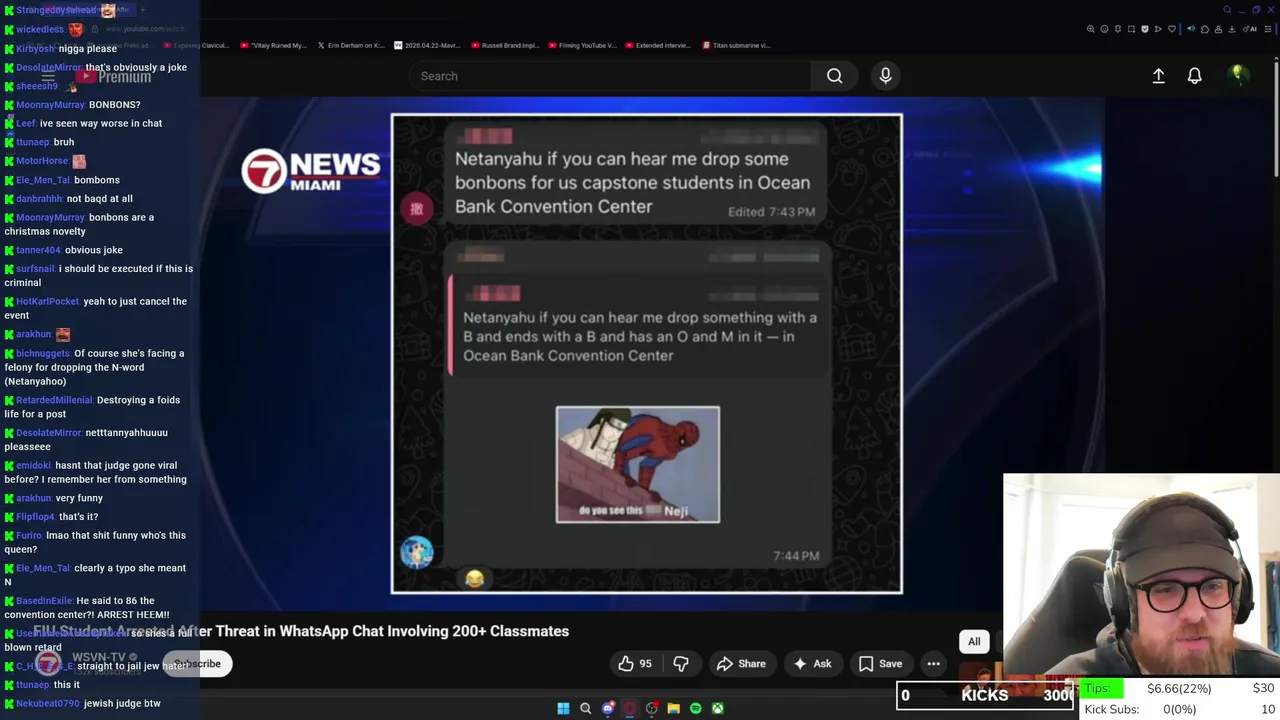This screenshot has width=1280, height=720.
Task: Open the extensions cube icon
Action: (x=1205, y=29)
